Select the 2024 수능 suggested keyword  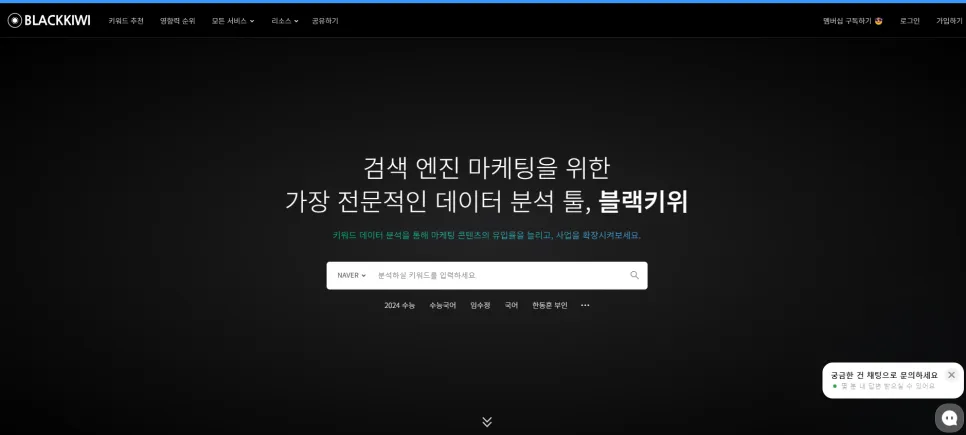coord(399,305)
